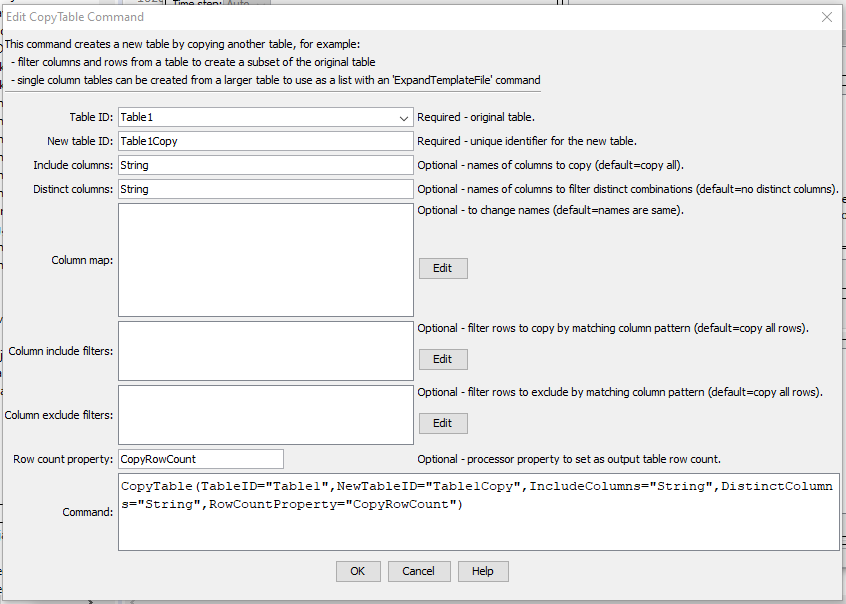Confirm the dialog with OK
The height and width of the screenshot is (604, 846).
358,572
